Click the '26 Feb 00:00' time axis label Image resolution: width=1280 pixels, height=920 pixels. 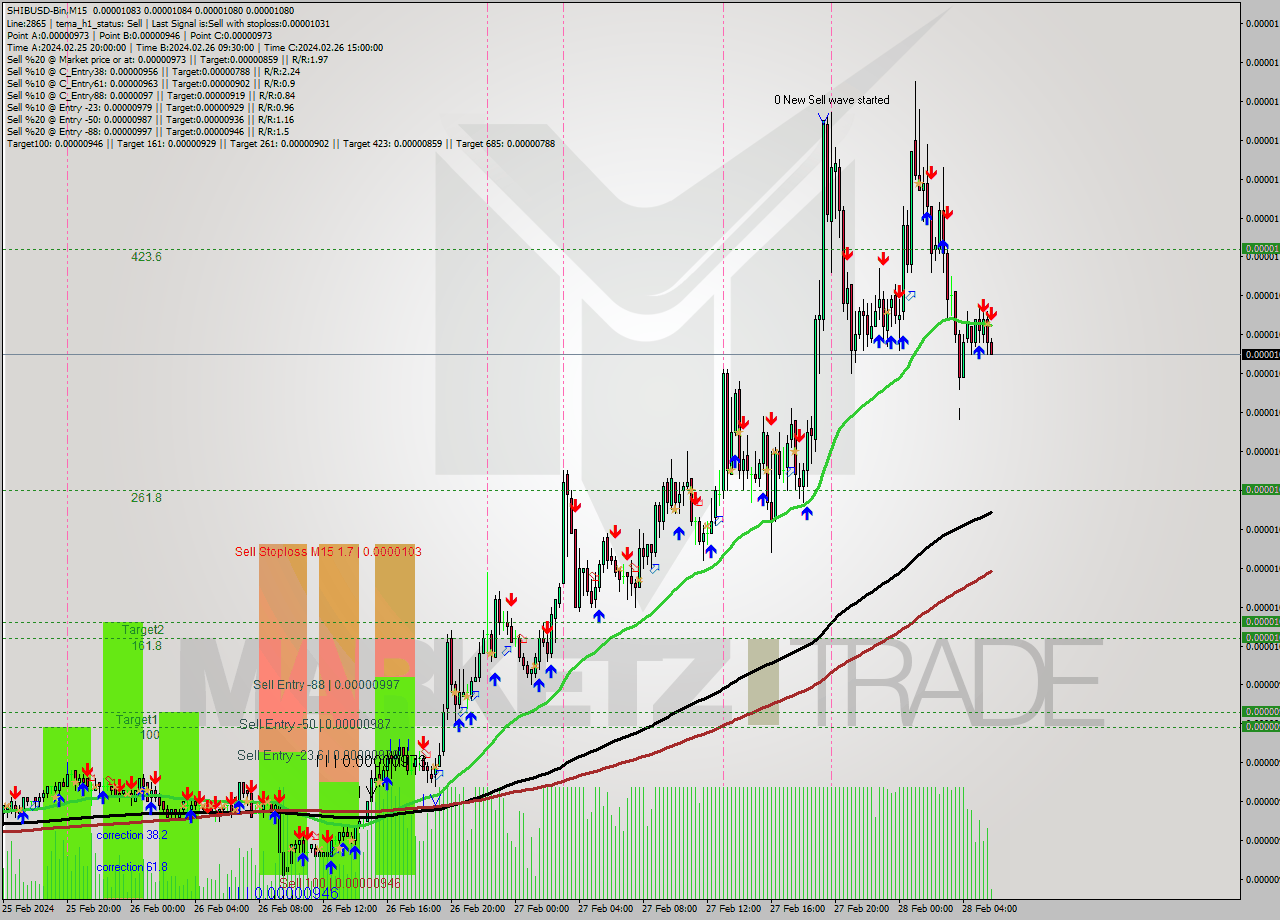(x=157, y=909)
